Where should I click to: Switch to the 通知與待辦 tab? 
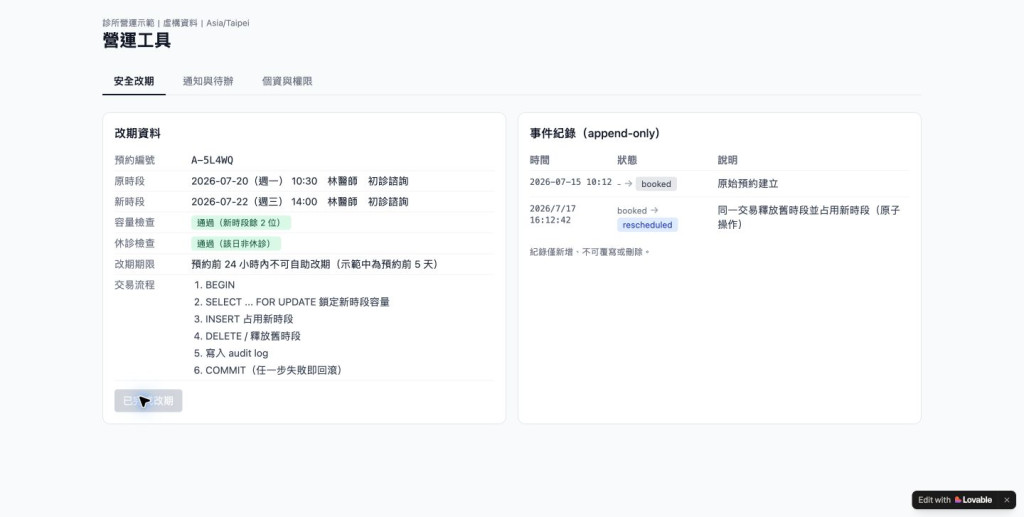click(x=208, y=81)
